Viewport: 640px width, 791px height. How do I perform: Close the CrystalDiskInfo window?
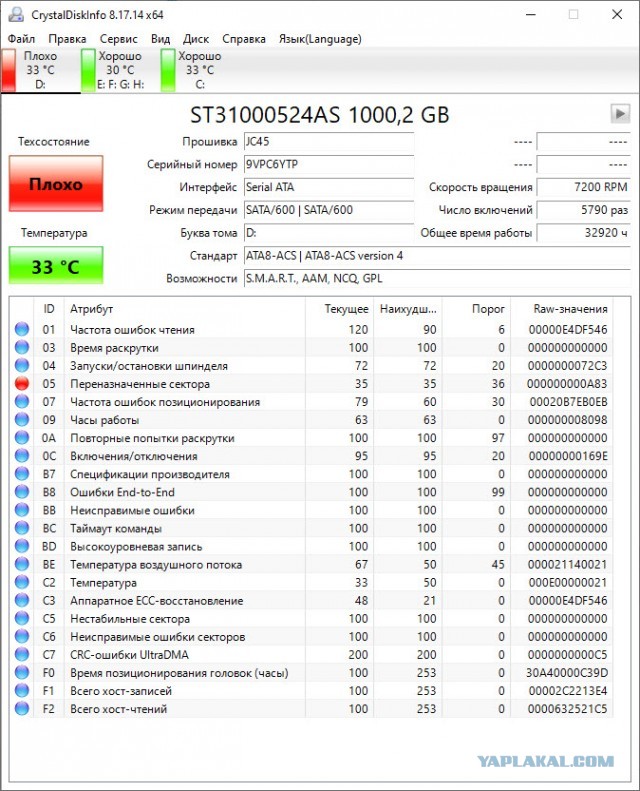point(617,15)
